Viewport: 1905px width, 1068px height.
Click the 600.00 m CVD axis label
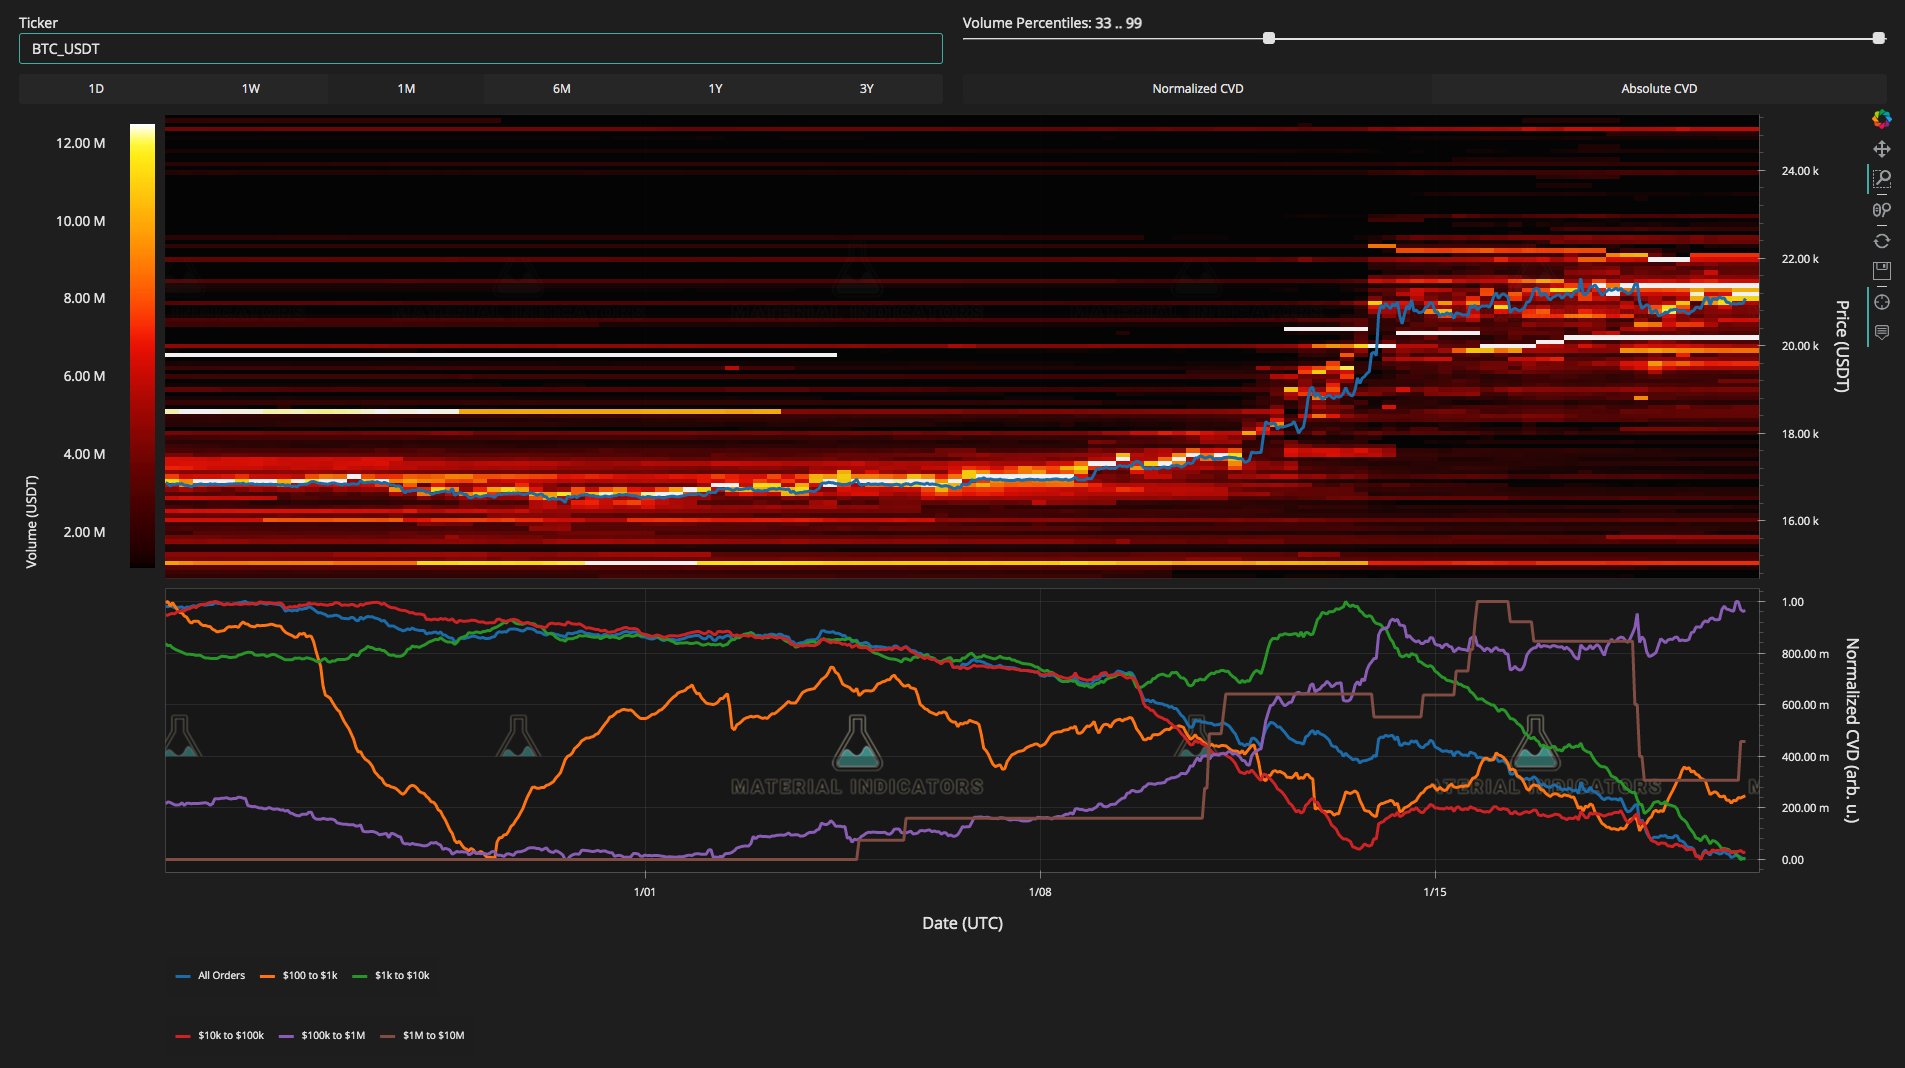(1805, 705)
